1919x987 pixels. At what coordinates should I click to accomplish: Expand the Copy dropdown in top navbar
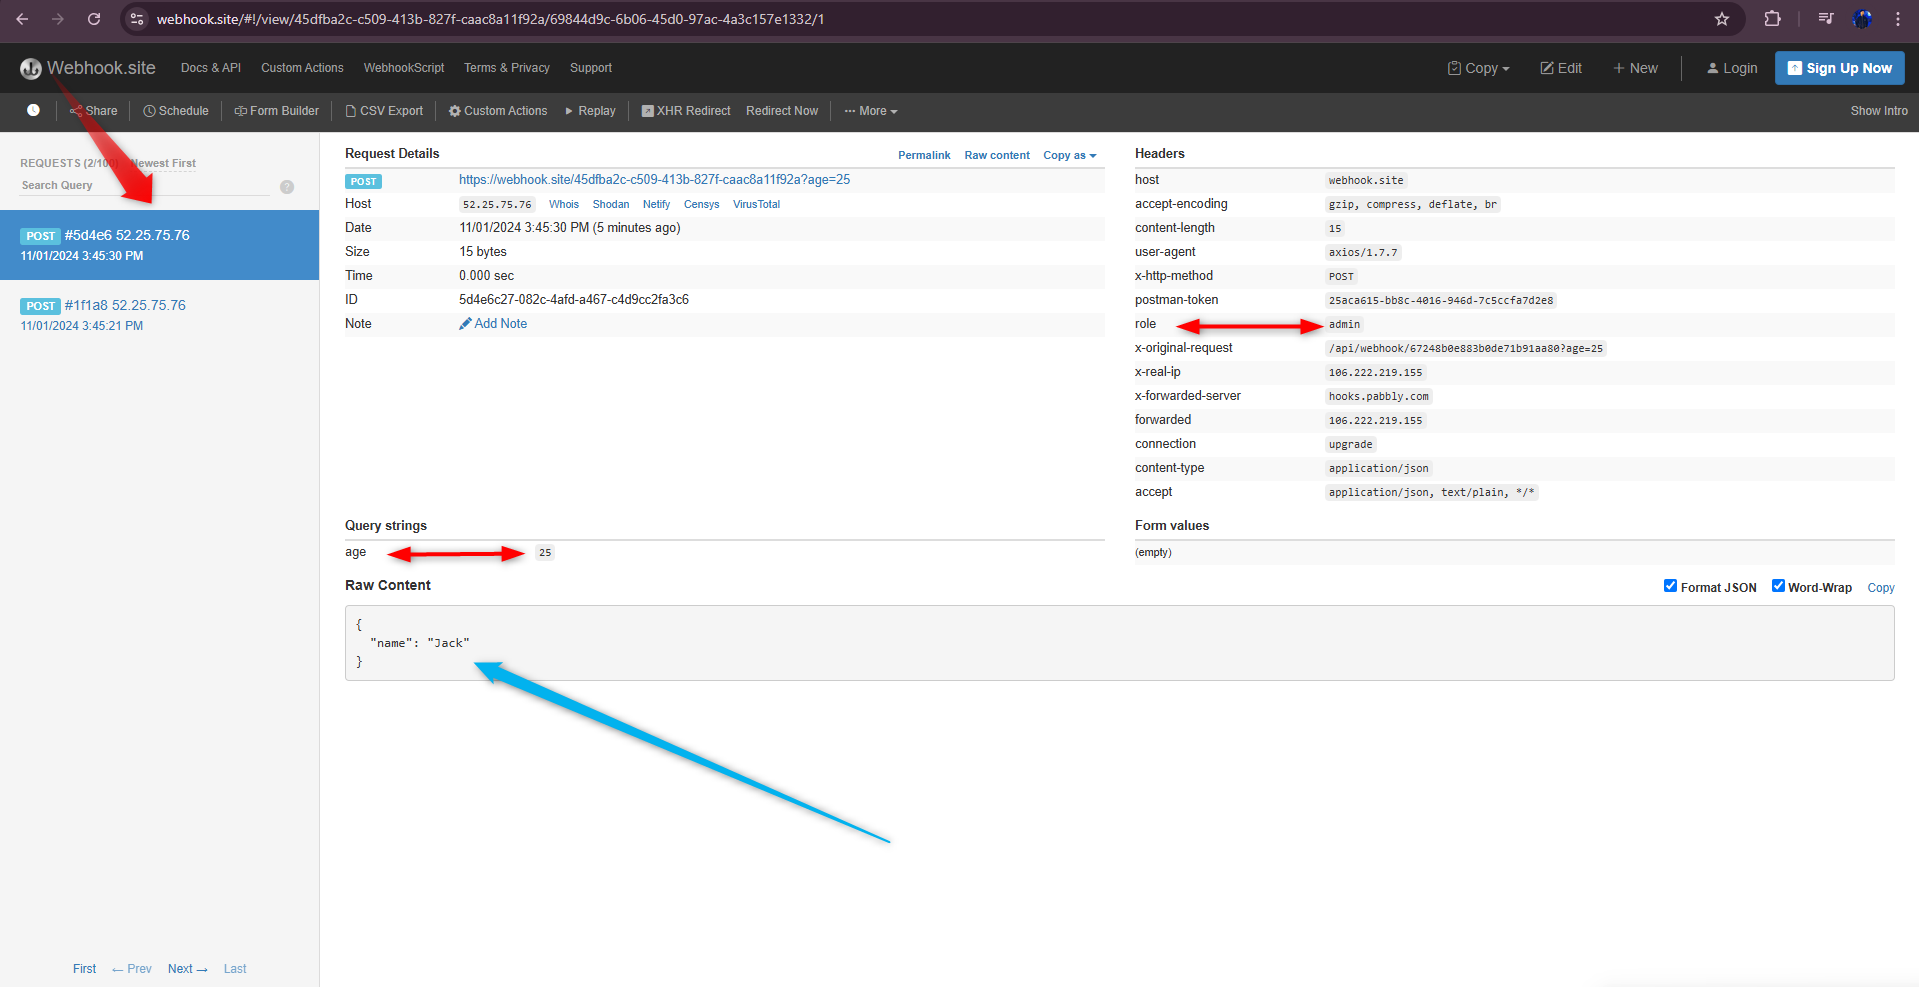[1478, 68]
